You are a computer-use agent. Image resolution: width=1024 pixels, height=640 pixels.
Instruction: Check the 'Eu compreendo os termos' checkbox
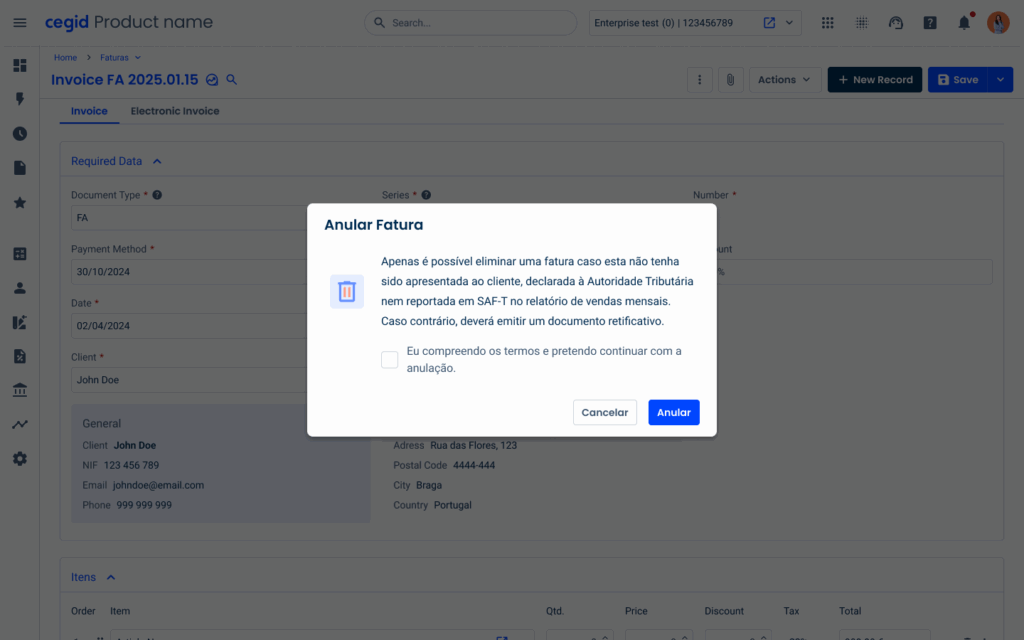point(390,360)
